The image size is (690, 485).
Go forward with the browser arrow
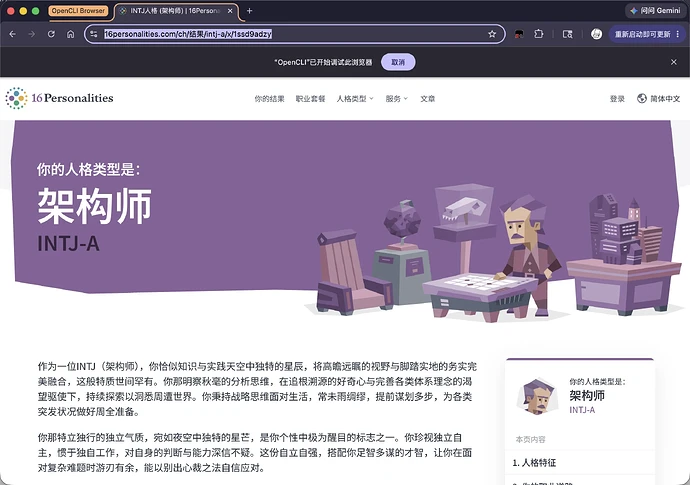[32, 34]
